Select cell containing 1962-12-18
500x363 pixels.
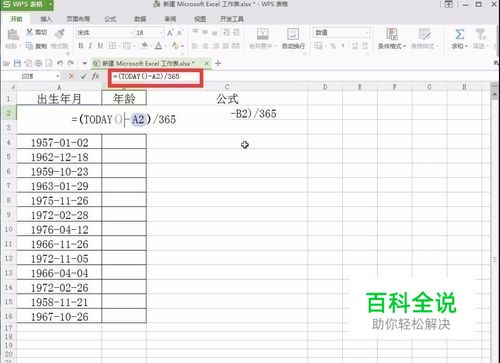click(x=59, y=157)
